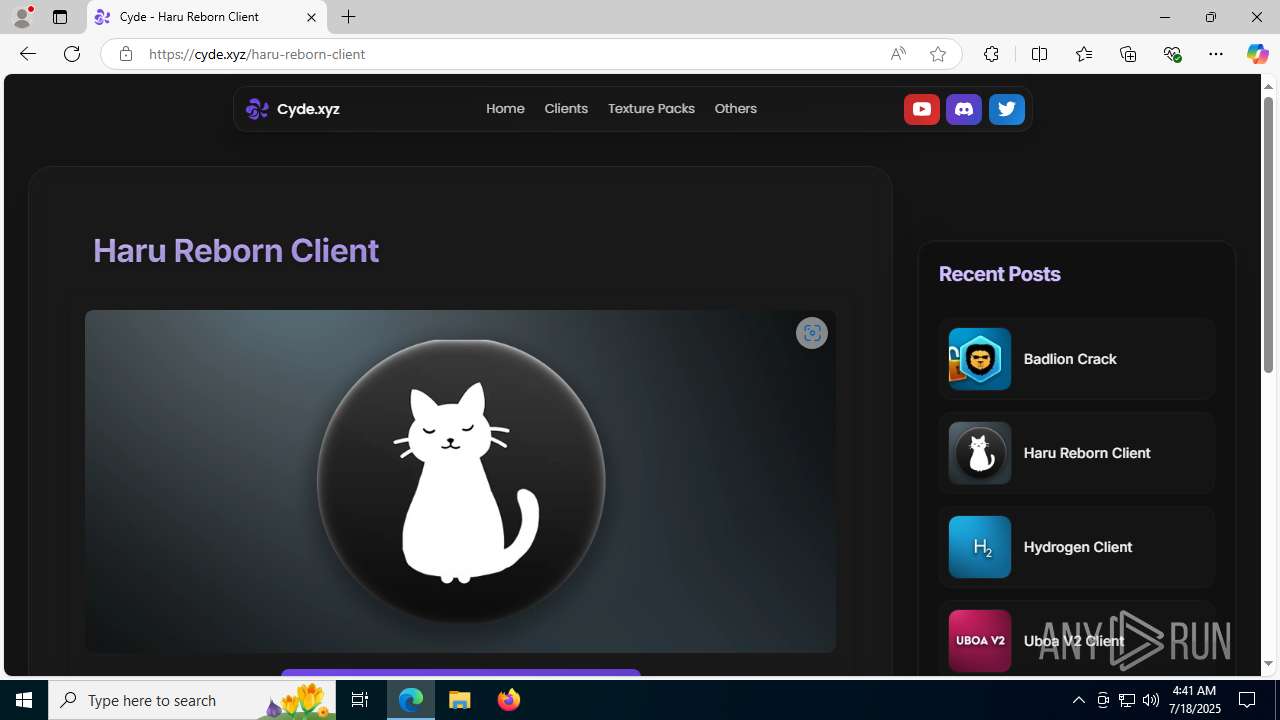Viewport: 1280px width, 720px height.
Task: Go to Home menu item
Action: (x=505, y=109)
